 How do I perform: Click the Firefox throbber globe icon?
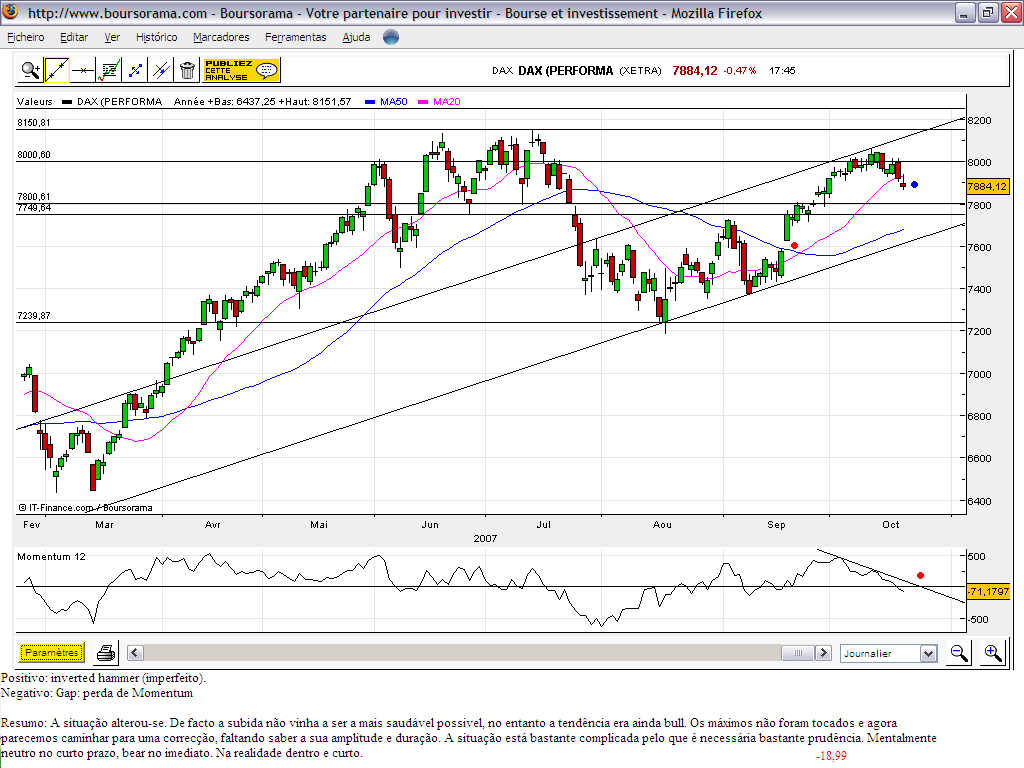pos(391,37)
